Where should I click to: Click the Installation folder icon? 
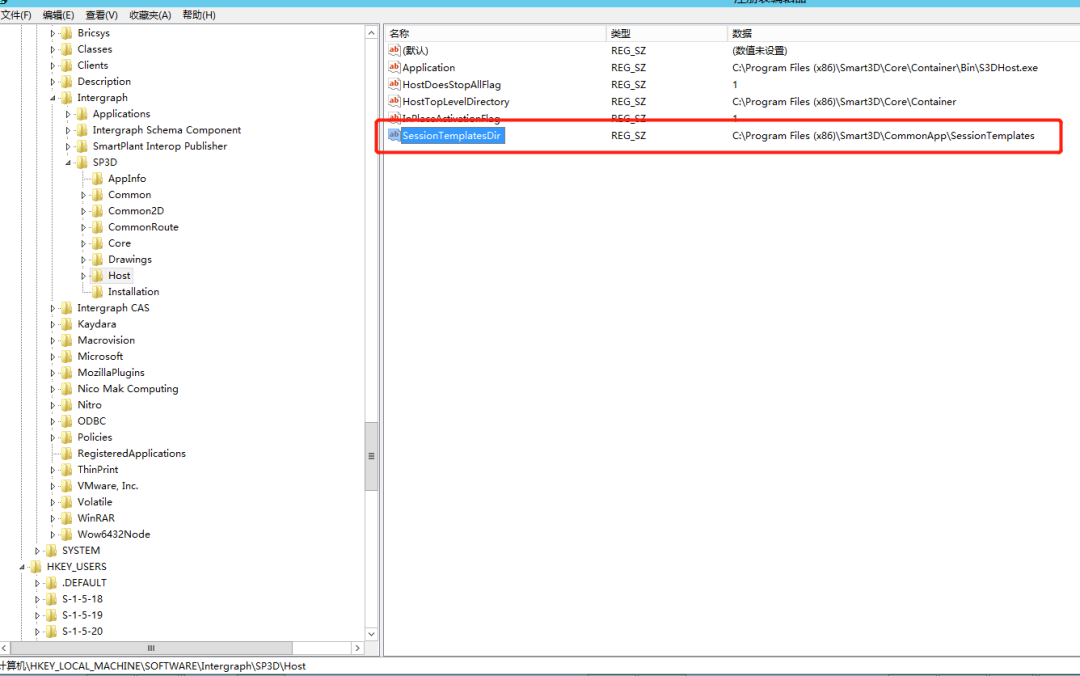click(97, 291)
